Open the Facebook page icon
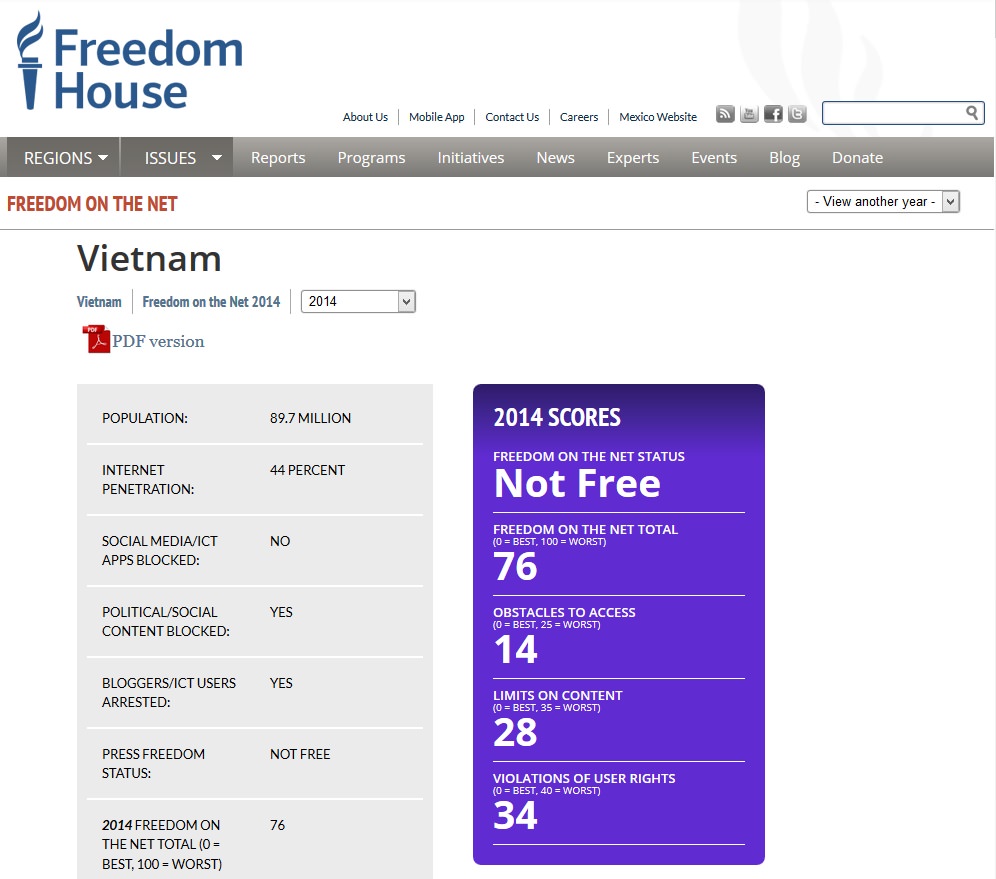The height and width of the screenshot is (879, 996). click(773, 114)
